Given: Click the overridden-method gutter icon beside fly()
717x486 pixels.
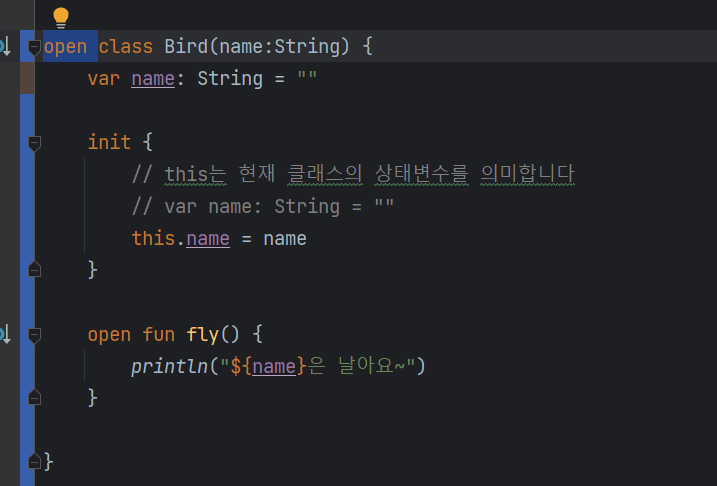Looking at the screenshot, I should pos(5,335).
